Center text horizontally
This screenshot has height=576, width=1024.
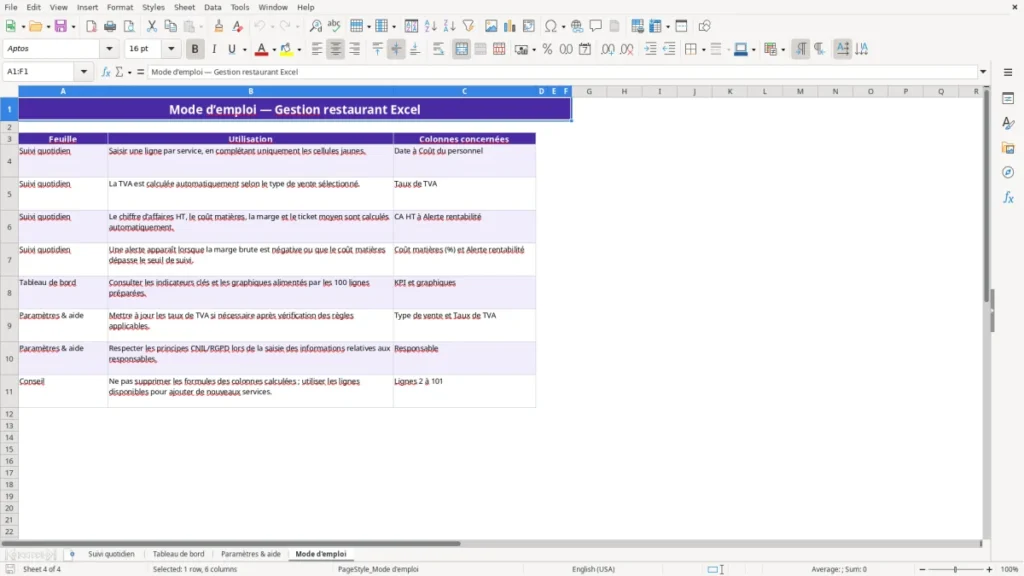tap(336, 49)
